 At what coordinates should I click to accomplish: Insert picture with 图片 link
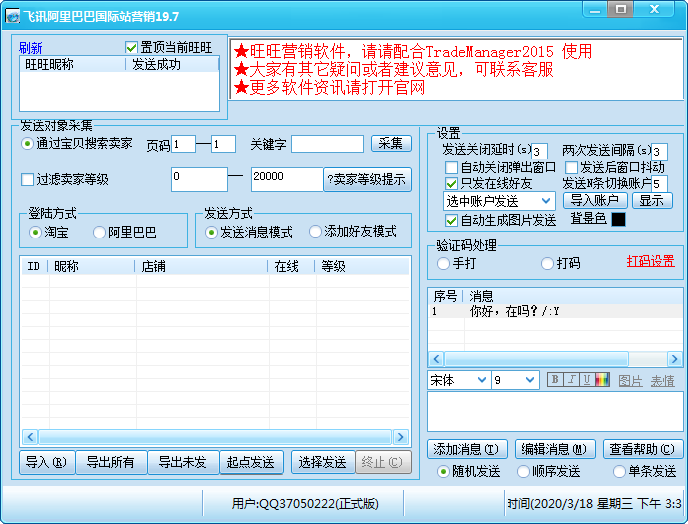coord(630,381)
